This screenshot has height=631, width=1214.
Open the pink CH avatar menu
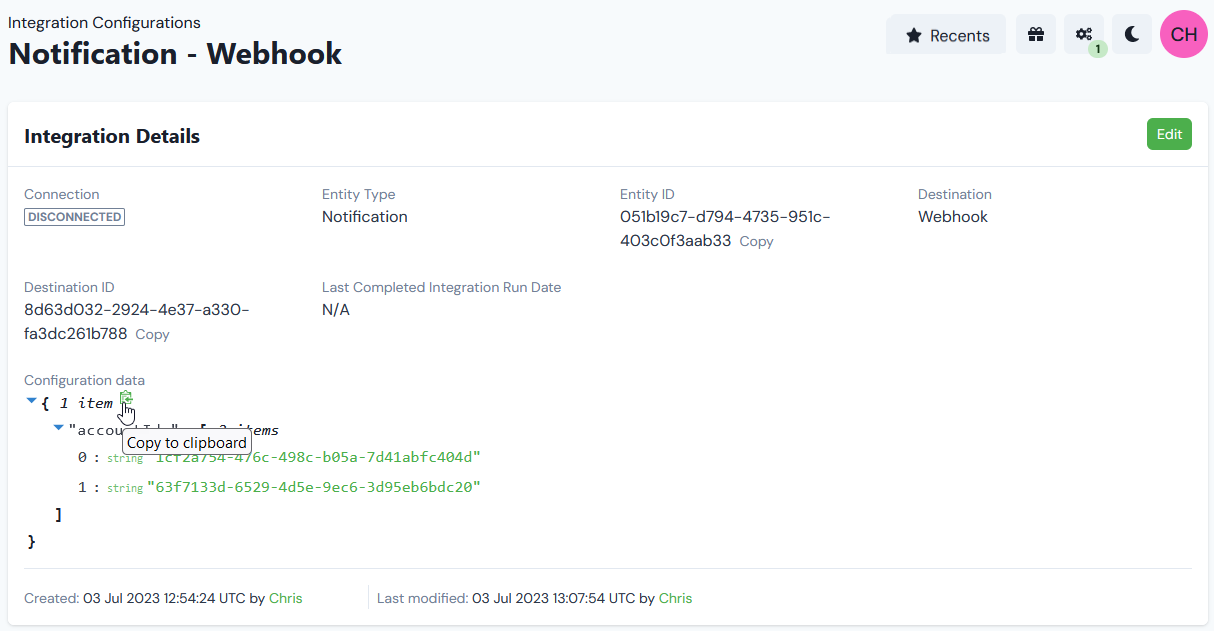1183,34
